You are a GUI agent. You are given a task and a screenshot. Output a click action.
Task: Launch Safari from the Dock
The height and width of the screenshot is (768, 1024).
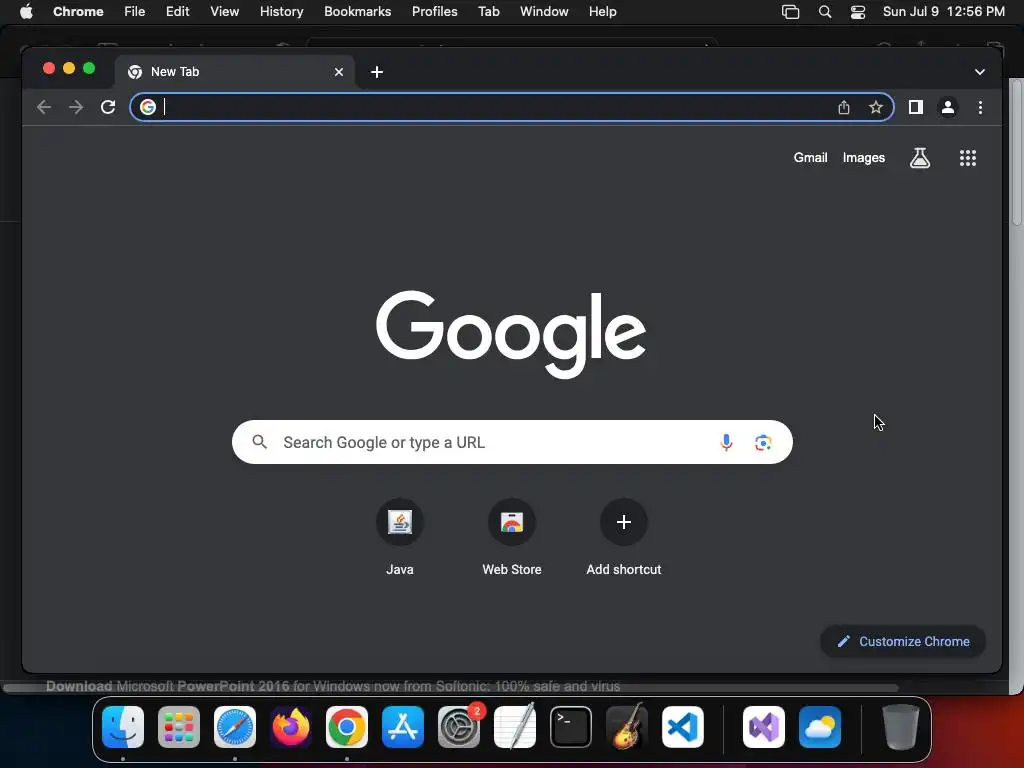pos(235,727)
